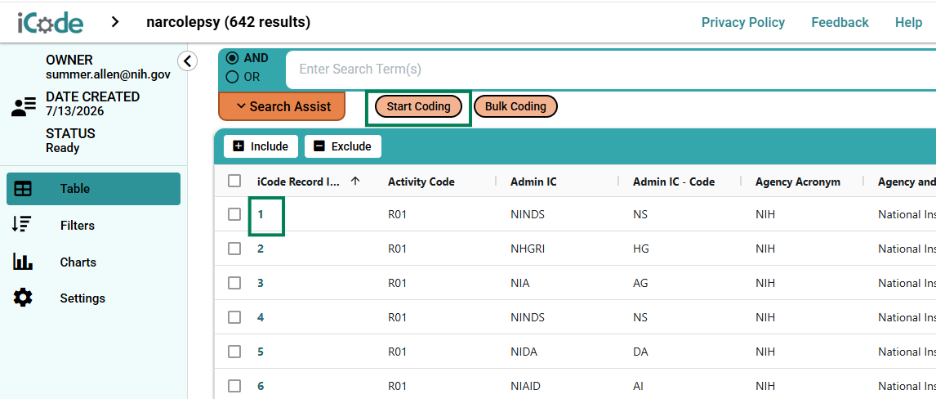Check the box for record 3
The image size is (936, 399).
[x=235, y=283]
